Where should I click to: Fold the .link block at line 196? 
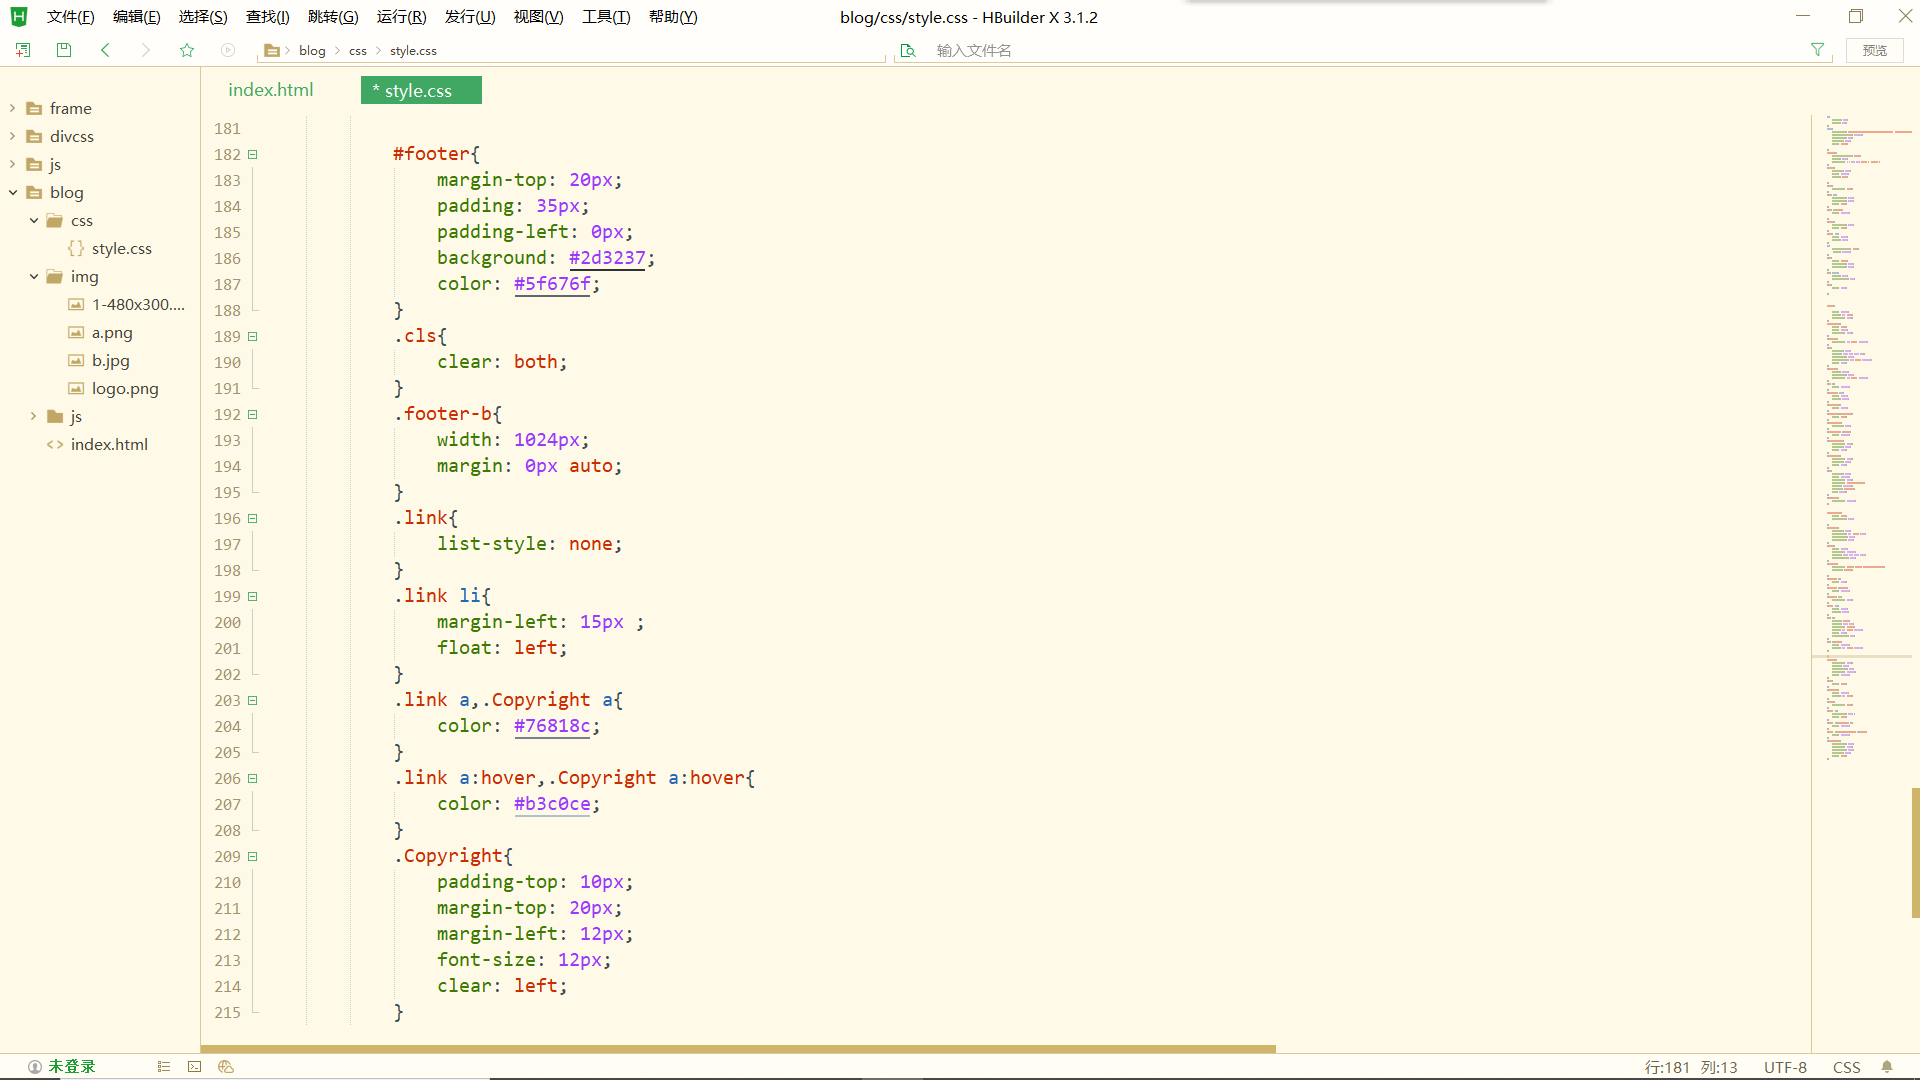(x=253, y=518)
